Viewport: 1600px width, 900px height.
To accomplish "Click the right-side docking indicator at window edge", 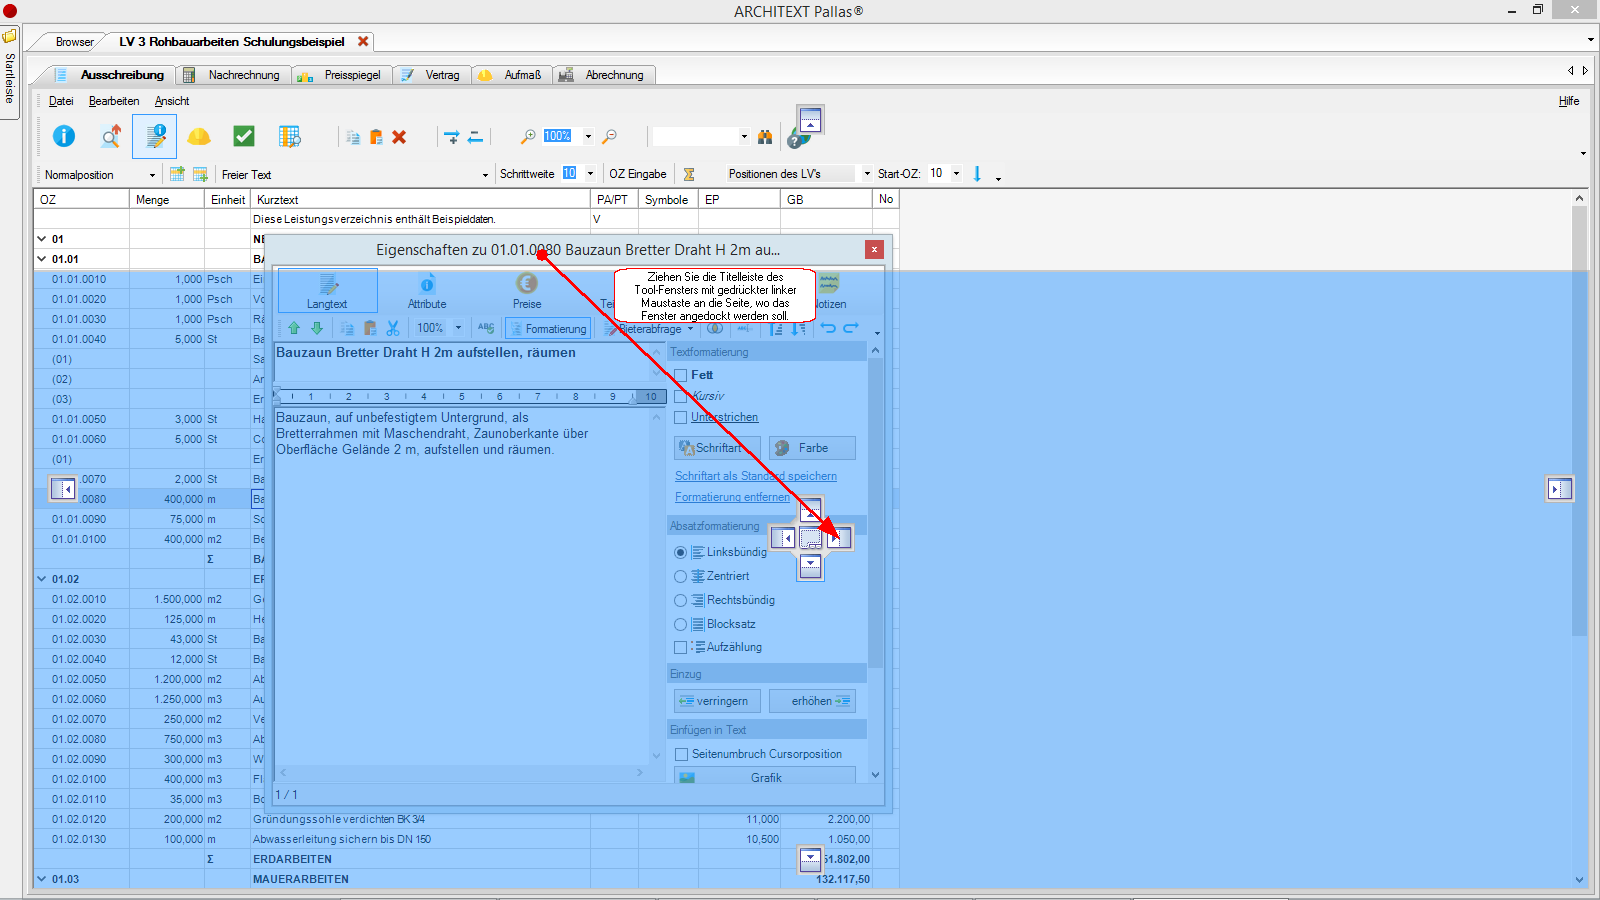I will (1559, 489).
